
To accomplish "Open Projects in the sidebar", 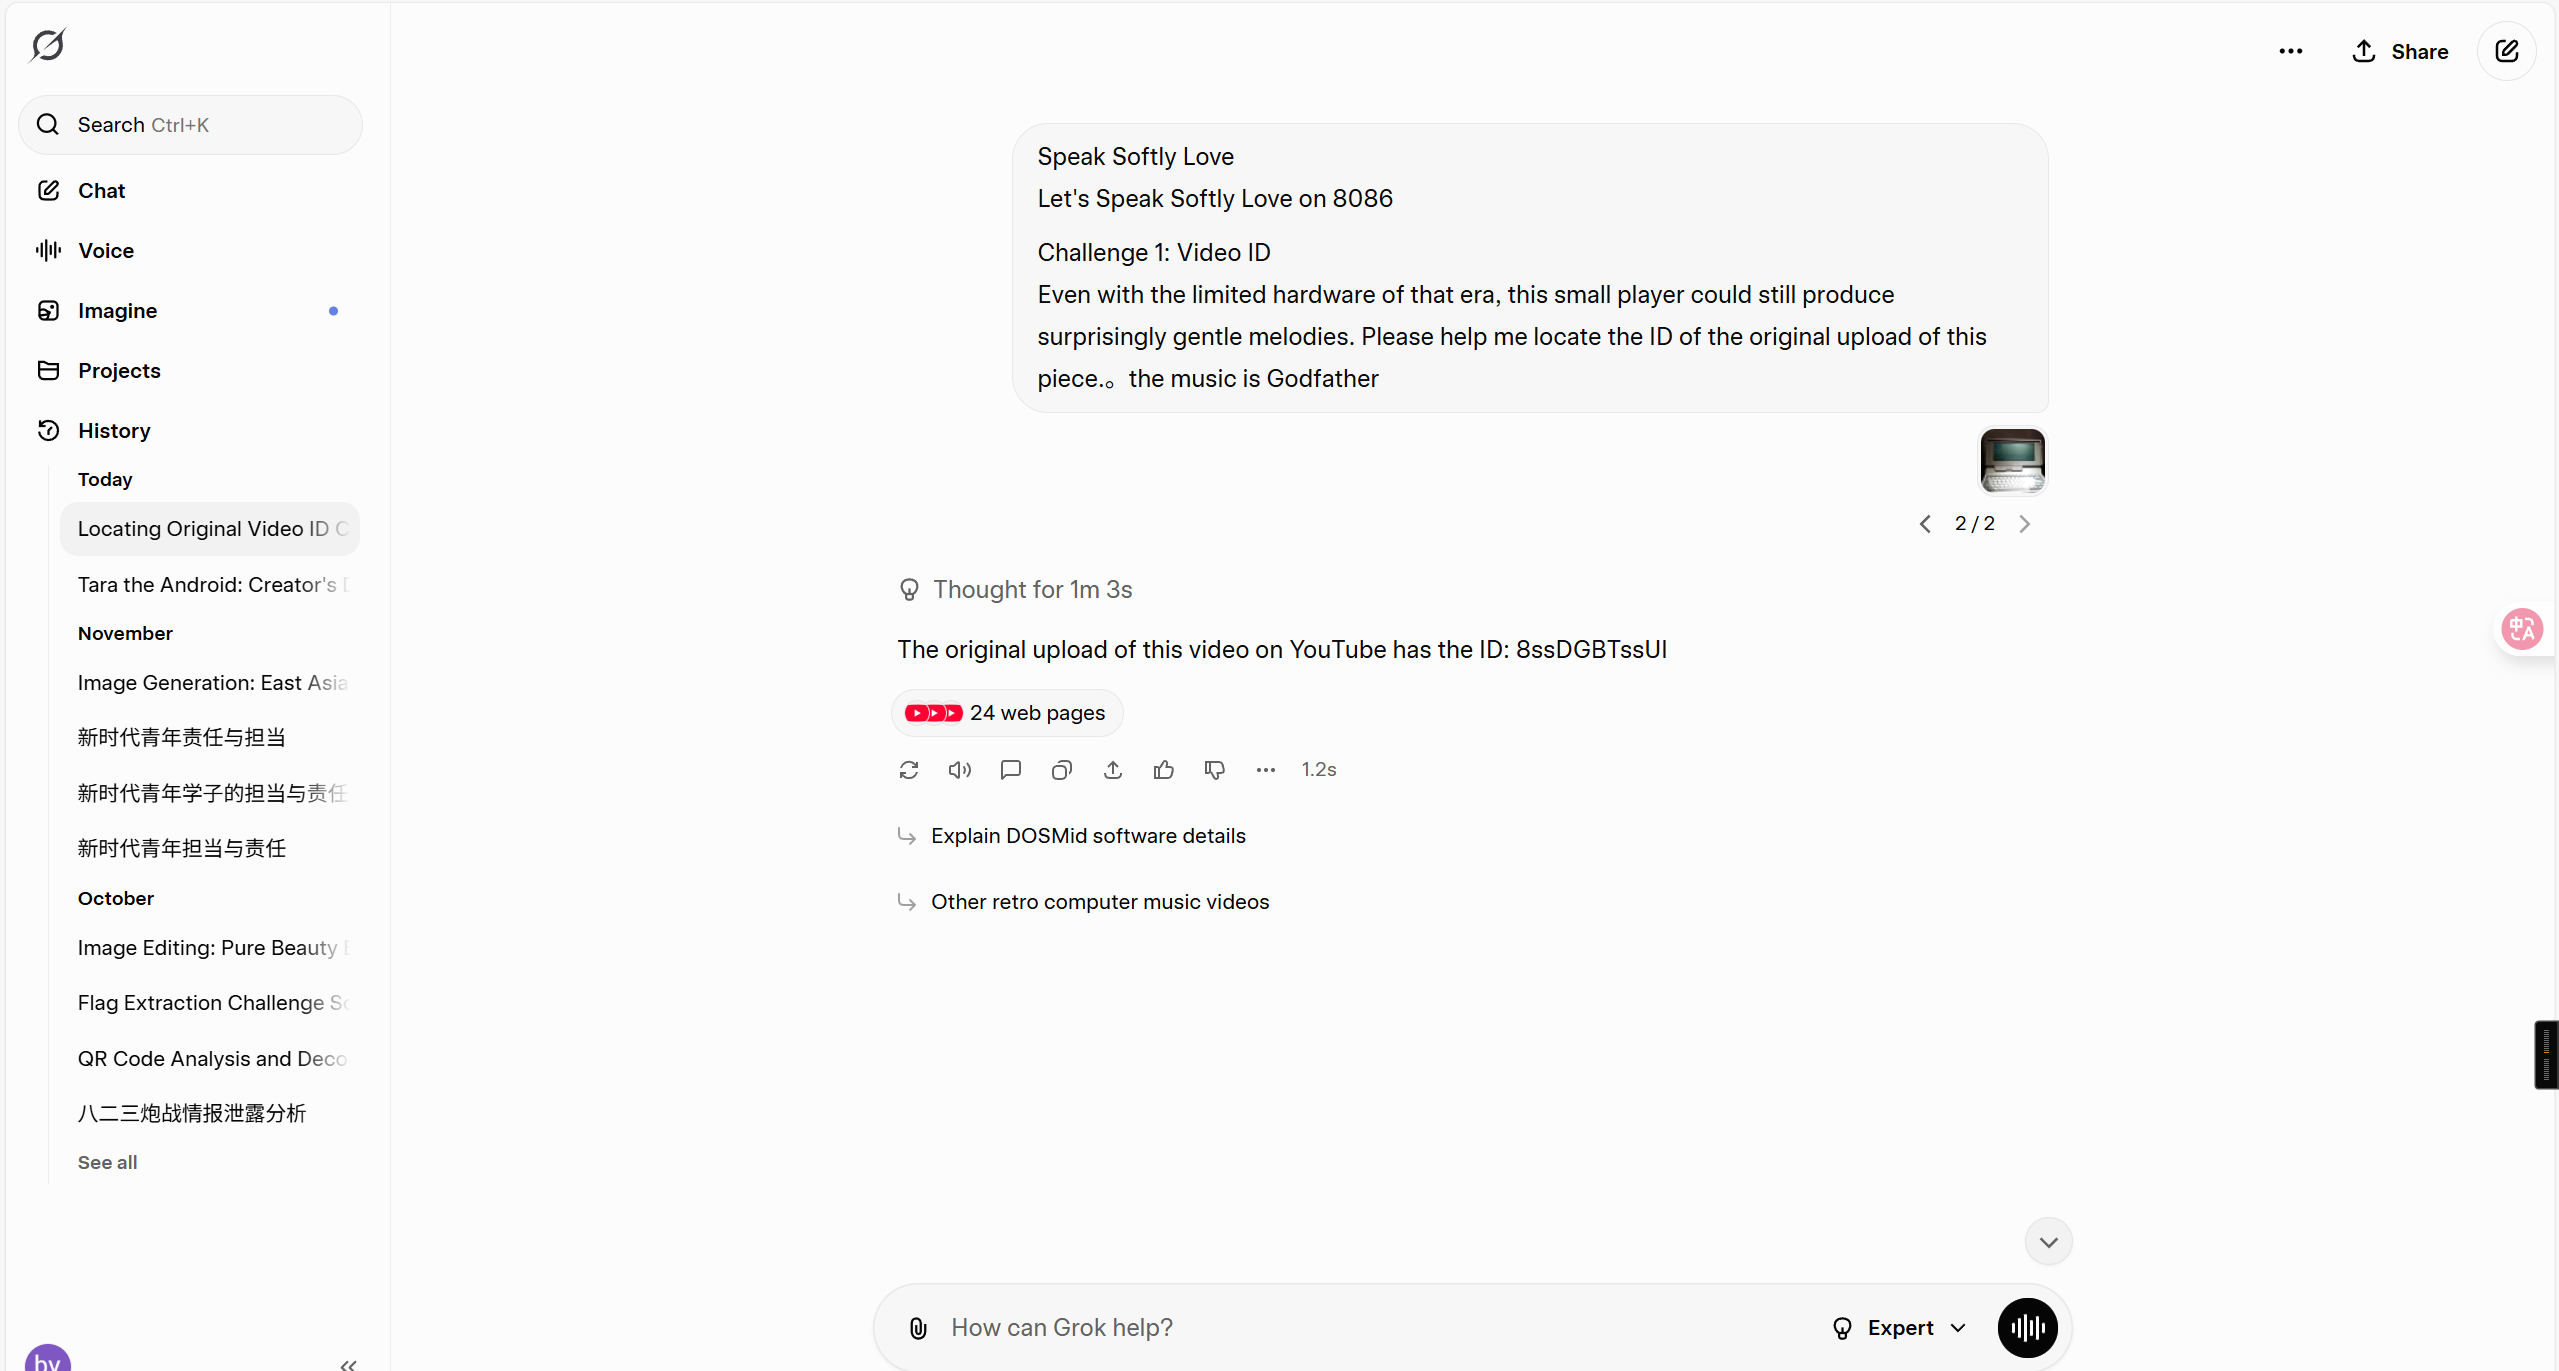I will tap(119, 371).
